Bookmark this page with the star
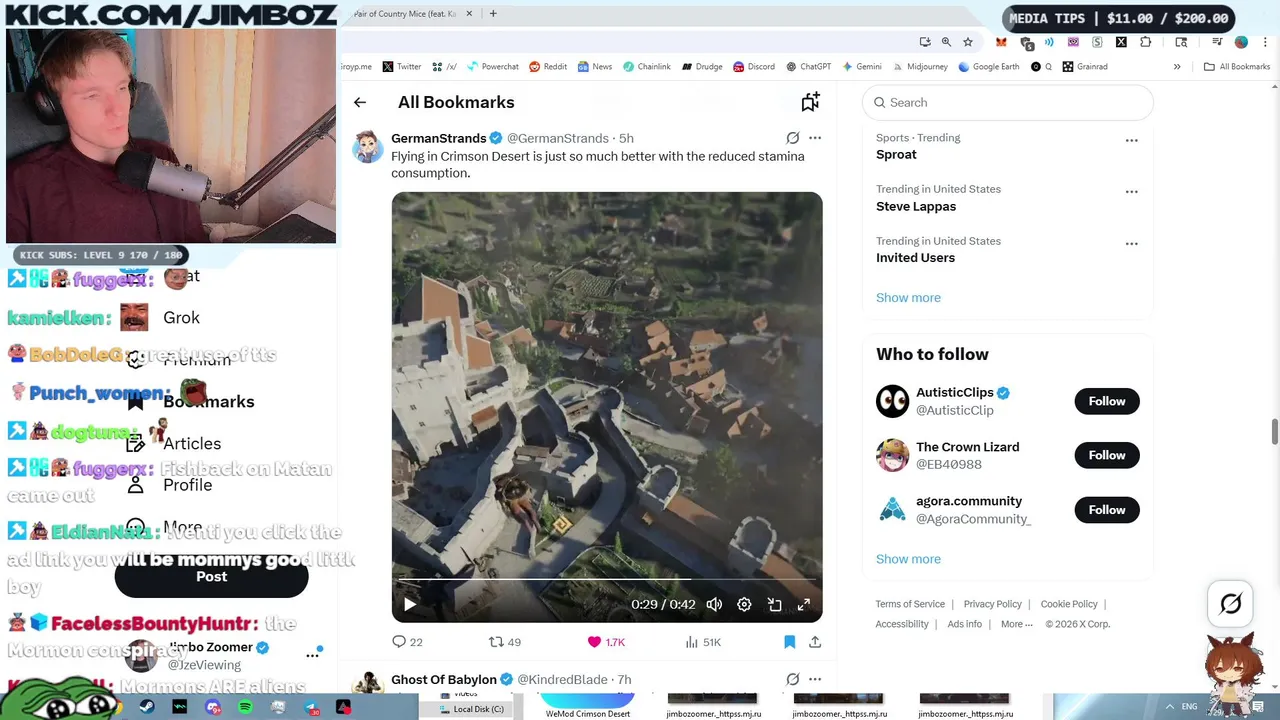Image resolution: width=1280 pixels, height=720 pixels. coord(968,42)
